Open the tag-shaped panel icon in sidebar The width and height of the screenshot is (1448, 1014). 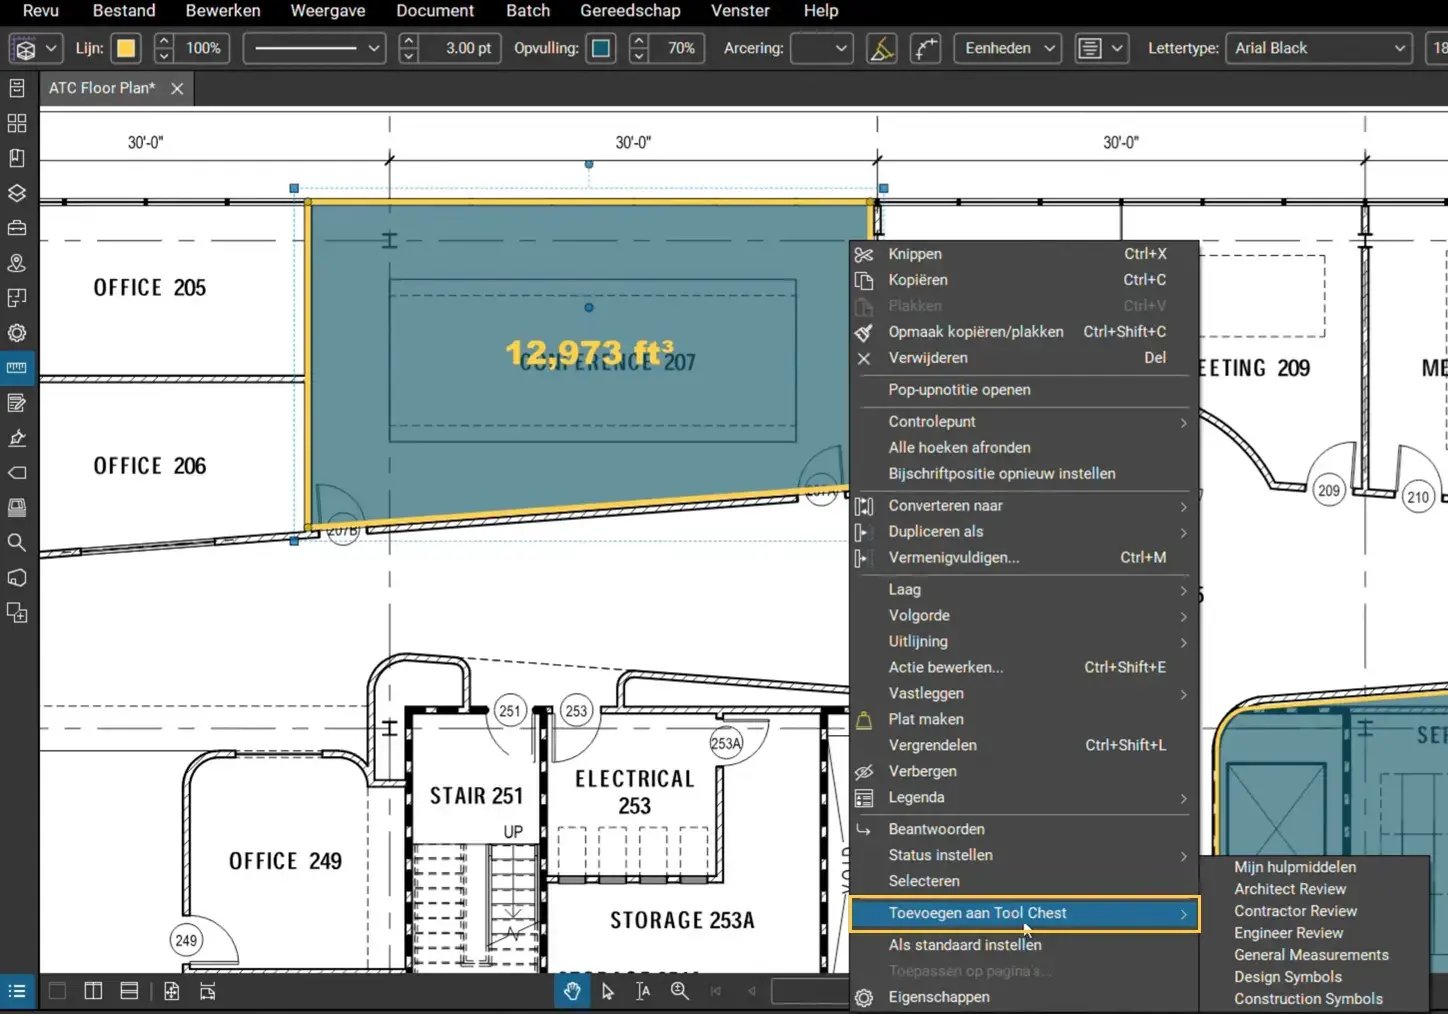(x=17, y=473)
